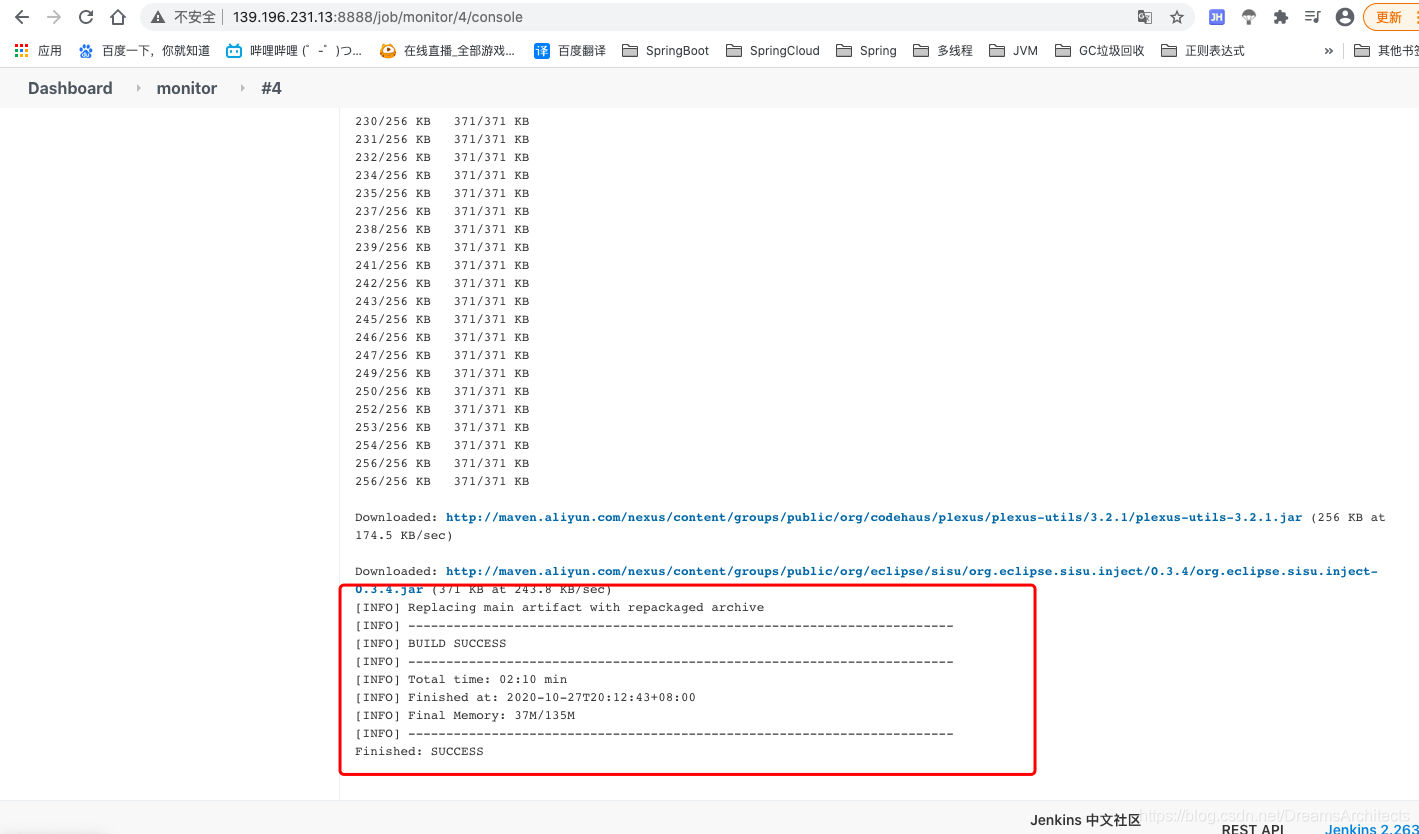Open the 多线程 bookmark folder
Screen dimensions: 1419x834
[943, 50]
